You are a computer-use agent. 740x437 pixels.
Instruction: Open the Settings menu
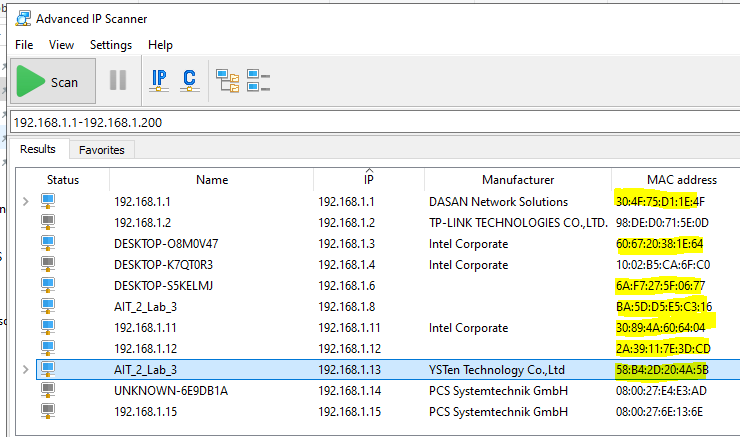(111, 45)
